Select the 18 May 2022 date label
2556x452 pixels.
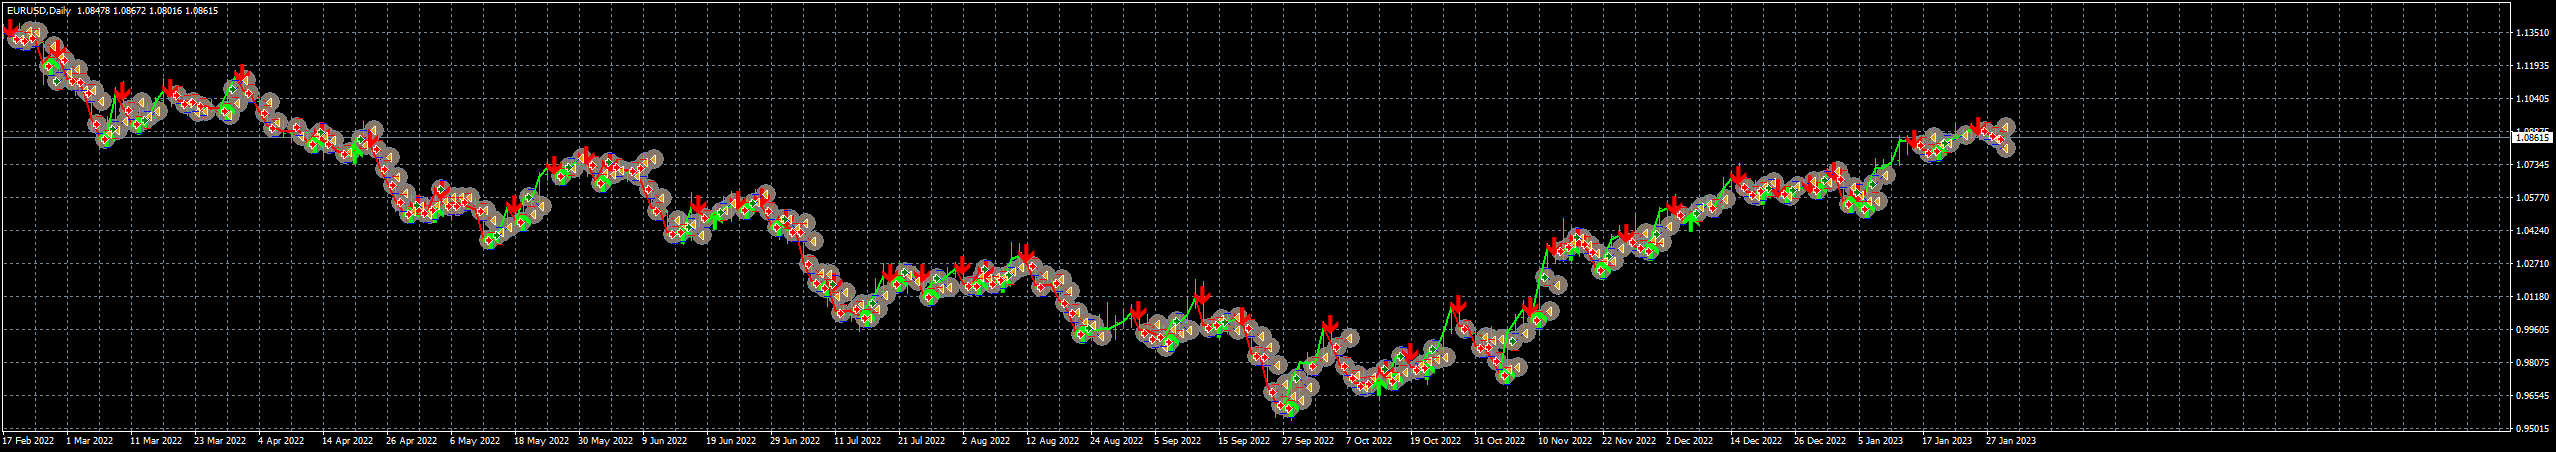coord(540,440)
